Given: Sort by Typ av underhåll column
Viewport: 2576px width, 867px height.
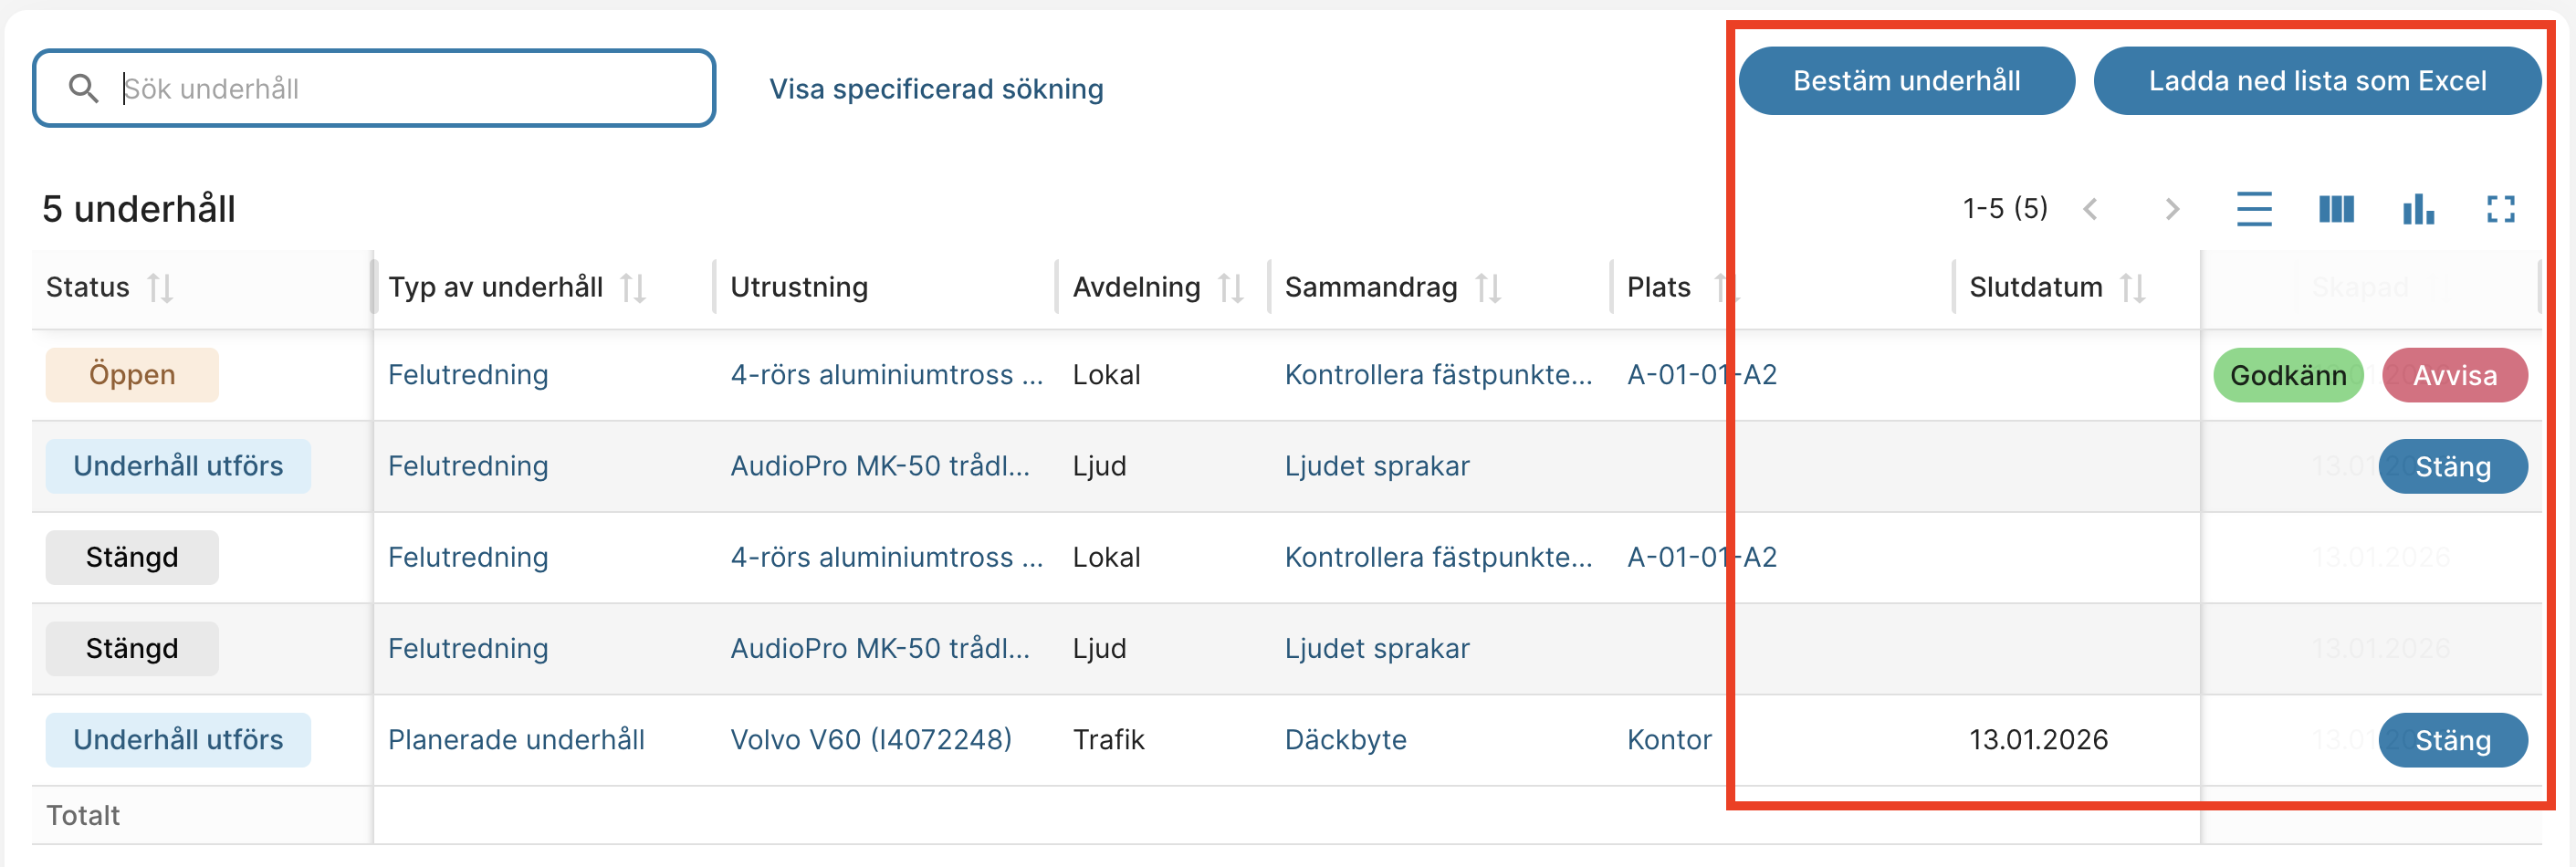Looking at the screenshot, I should 633,288.
